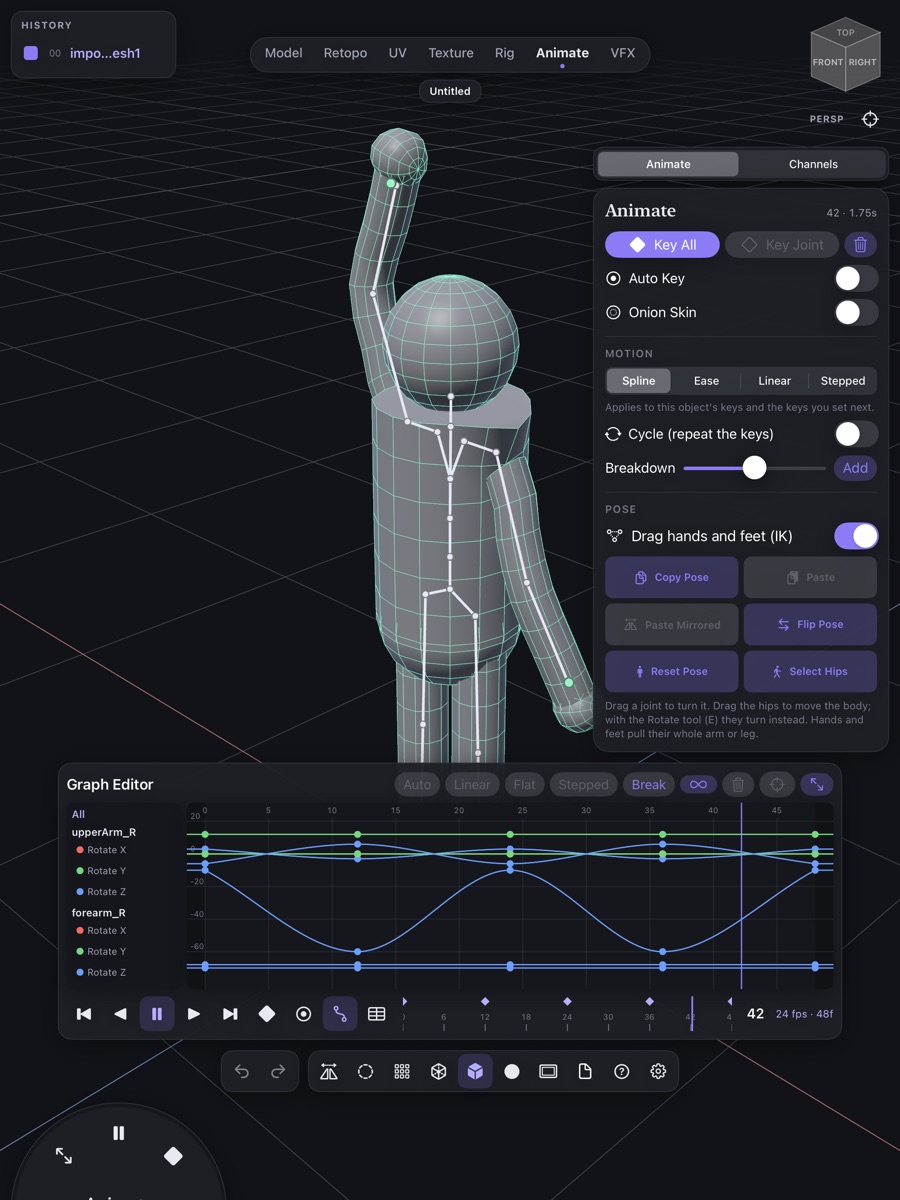Open the Channels panel tab
Screen dimensions: 900x1200
click(x=813, y=164)
